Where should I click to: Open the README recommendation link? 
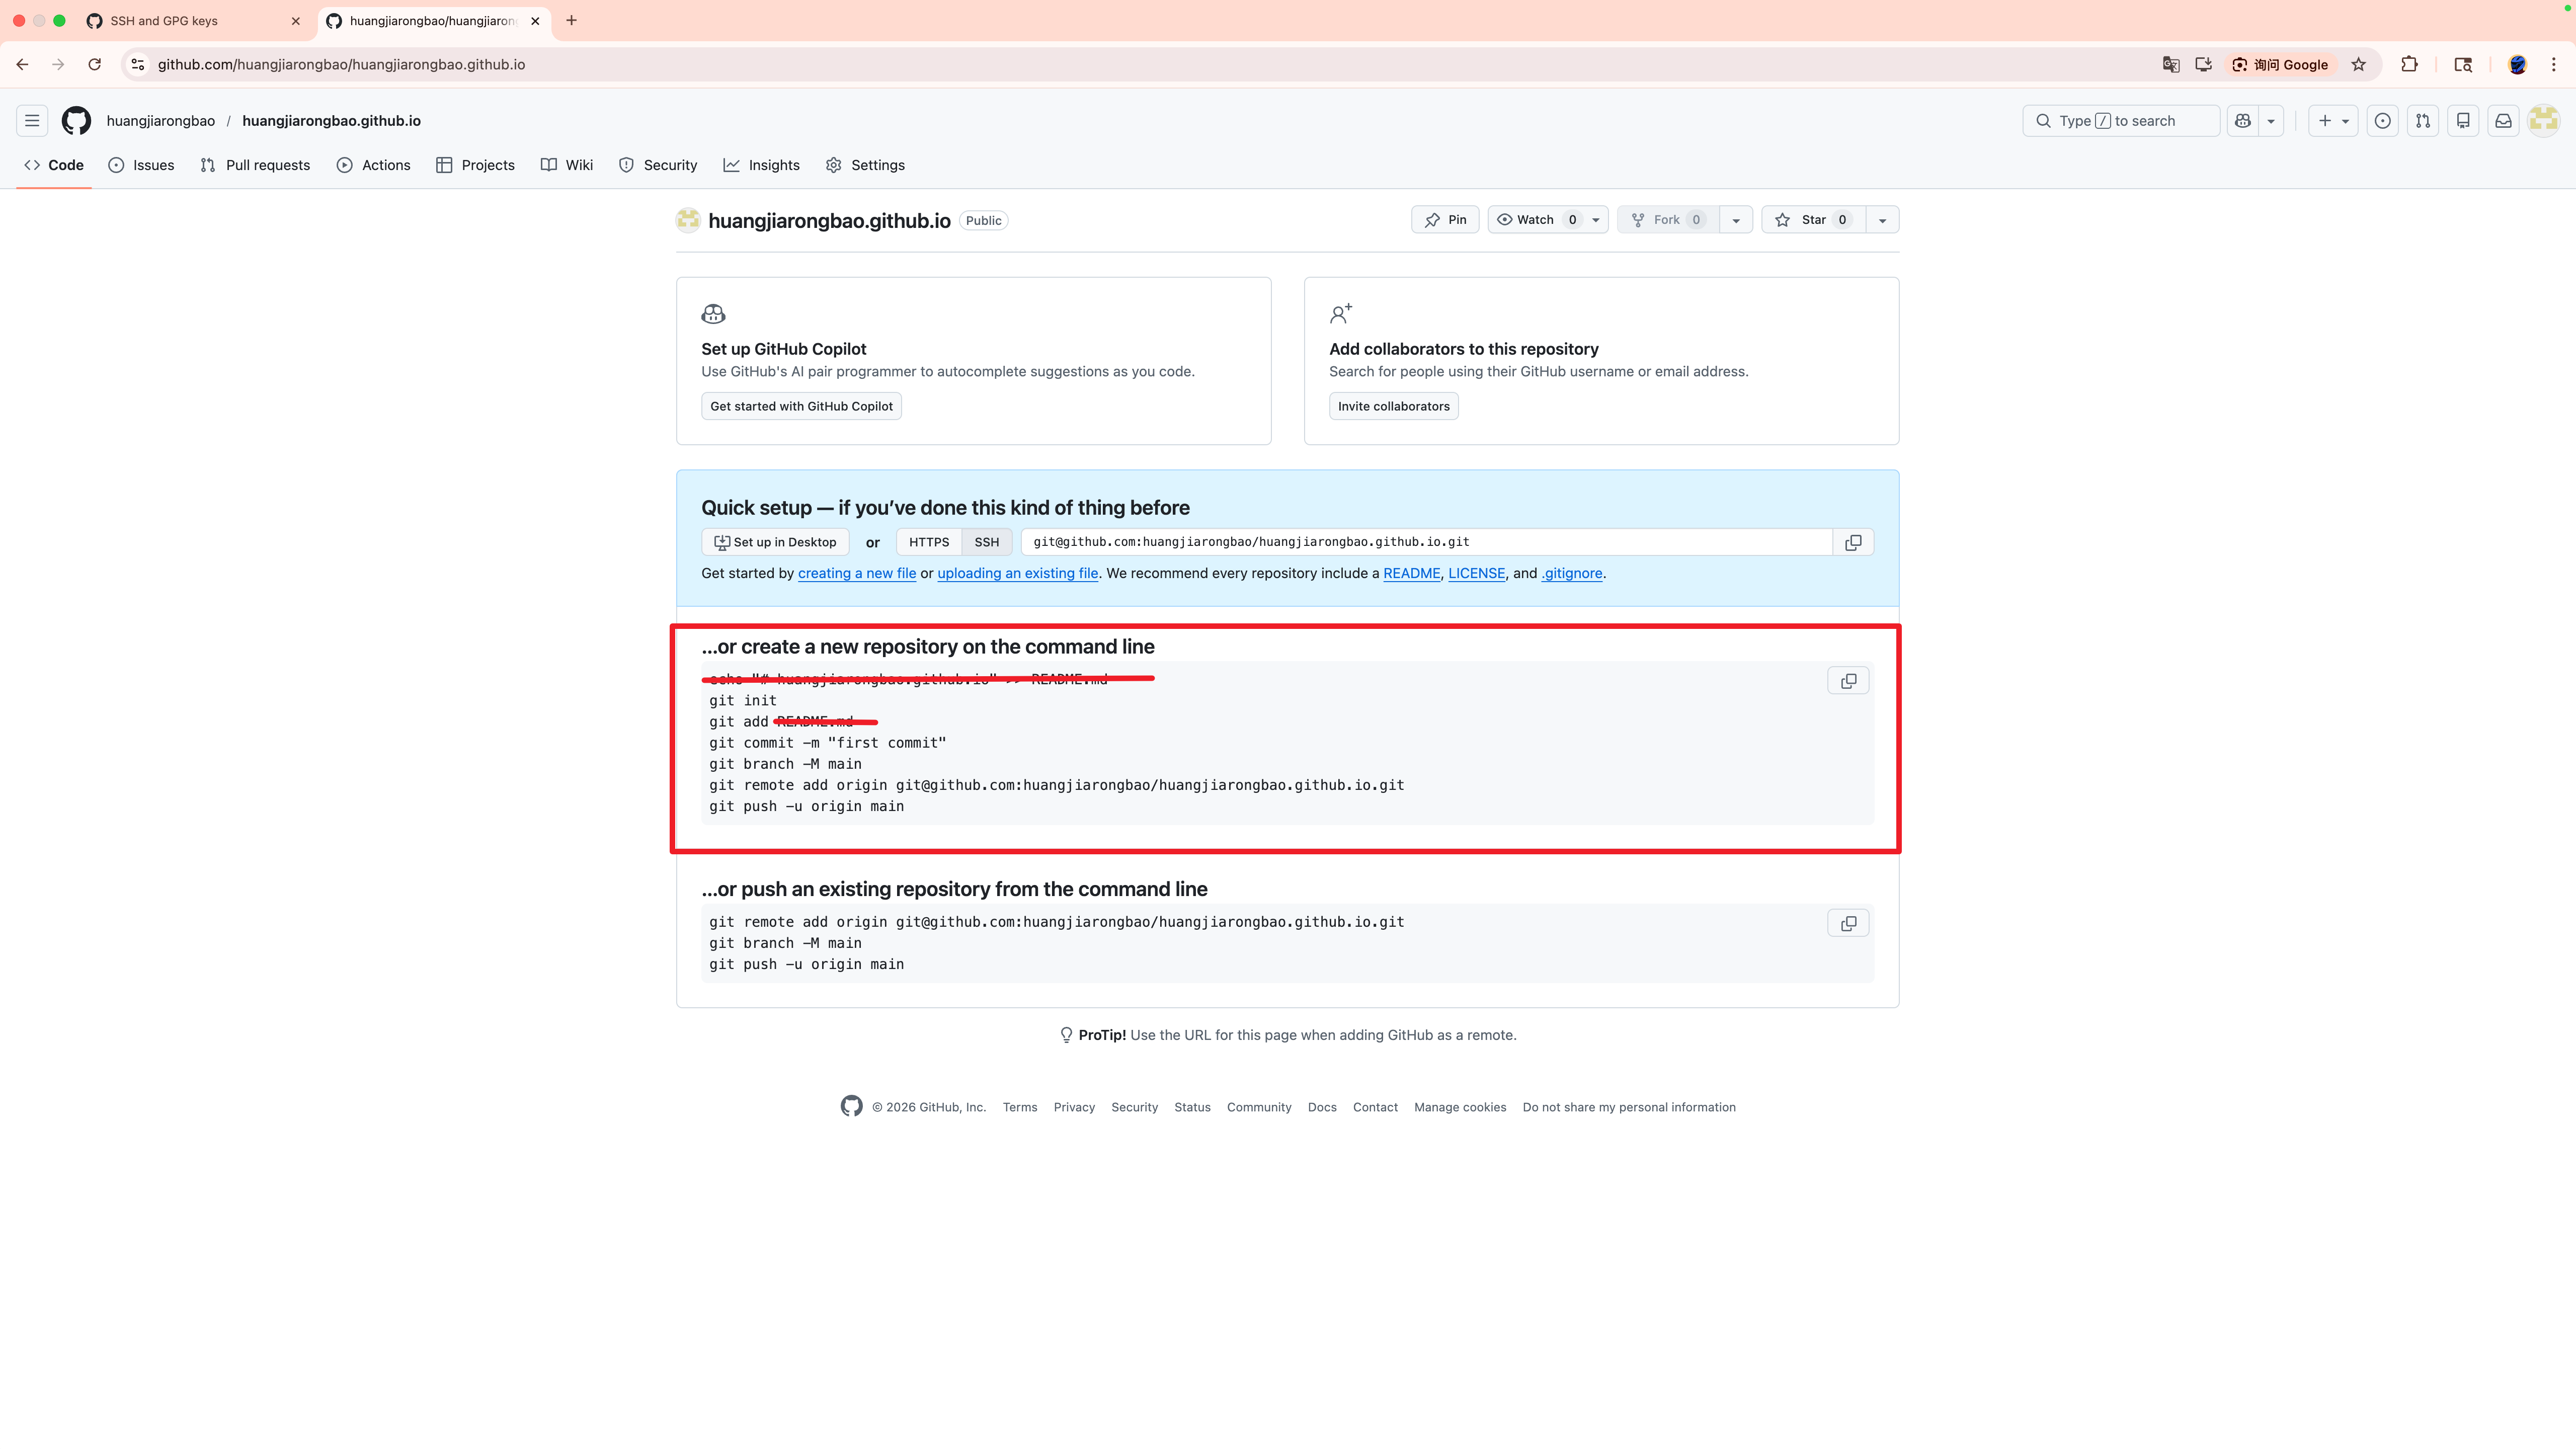1412,573
